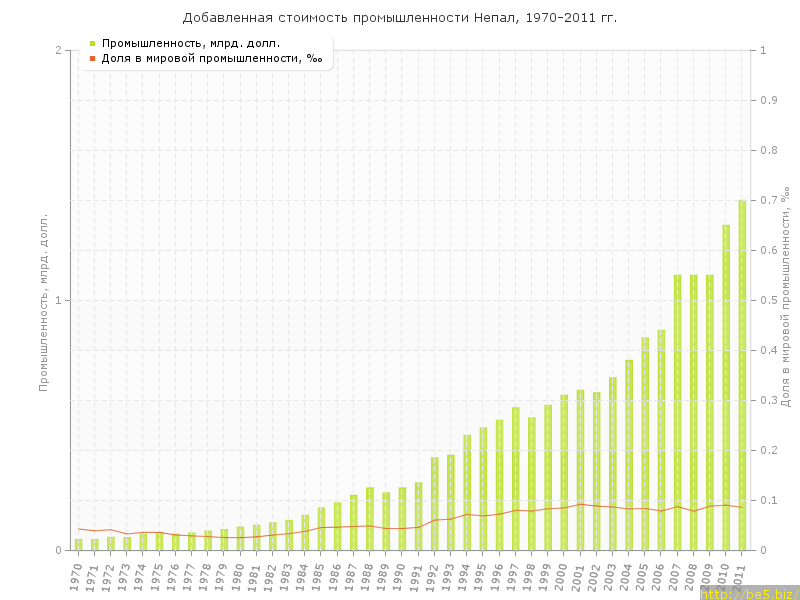Select the tallest bar for 2011
The width and height of the screenshot is (800, 600).
point(742,375)
